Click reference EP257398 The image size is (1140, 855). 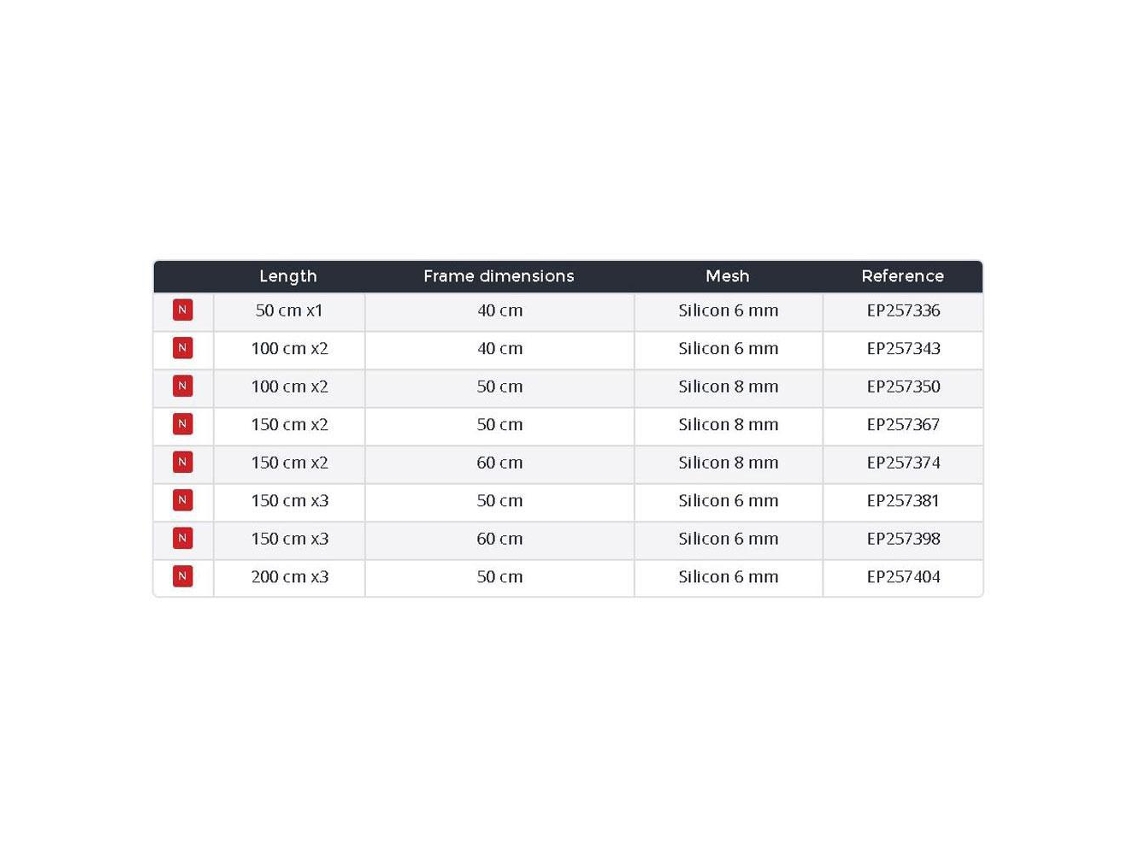[903, 539]
